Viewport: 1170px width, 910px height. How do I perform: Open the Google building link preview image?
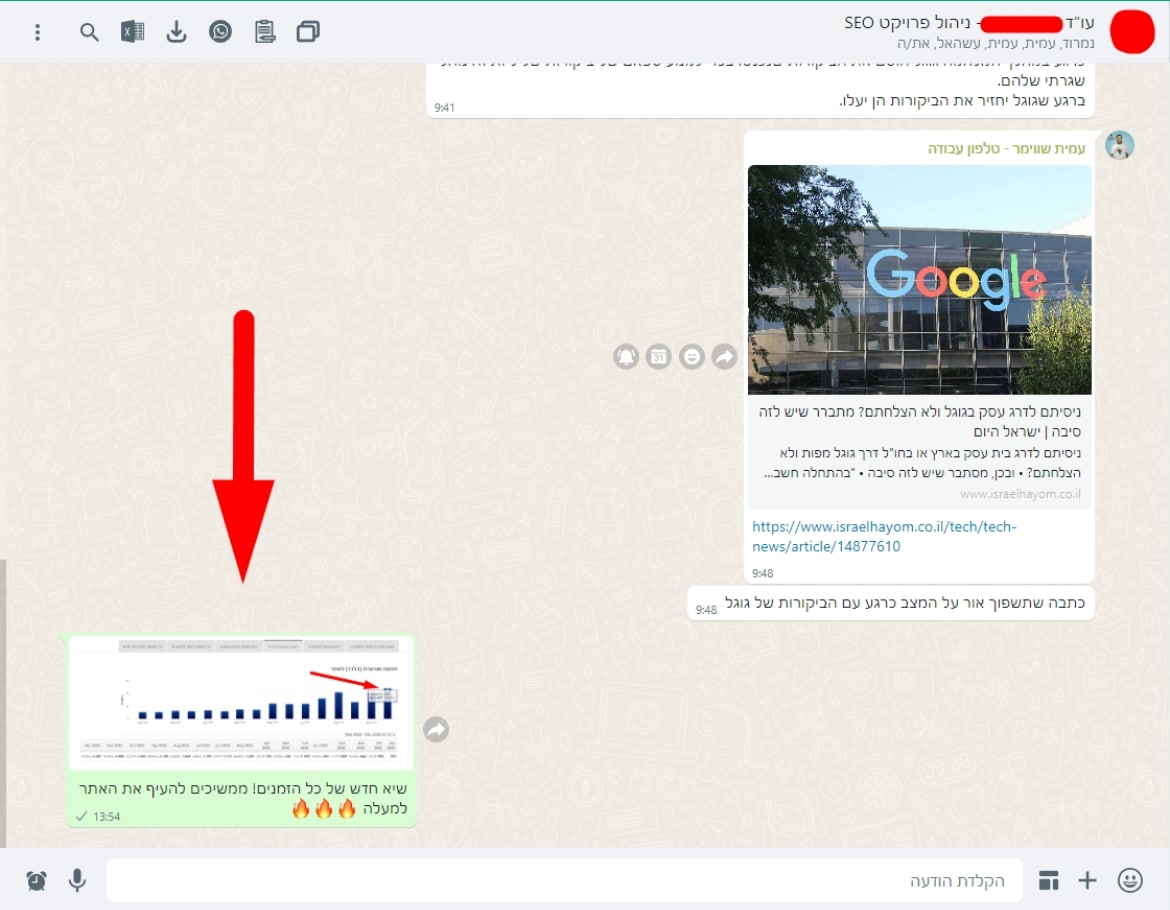[919, 280]
